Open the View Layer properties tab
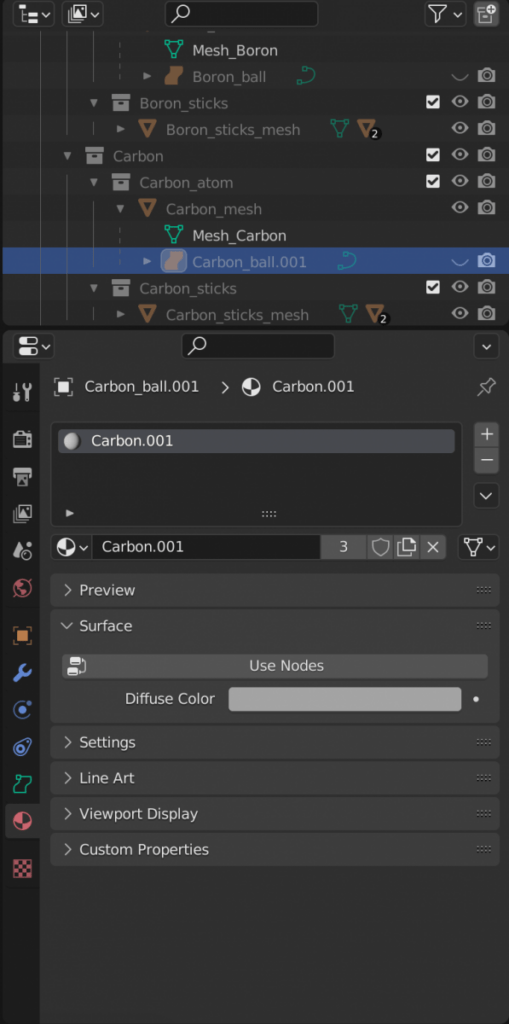The image size is (509, 1024). click(x=22, y=514)
